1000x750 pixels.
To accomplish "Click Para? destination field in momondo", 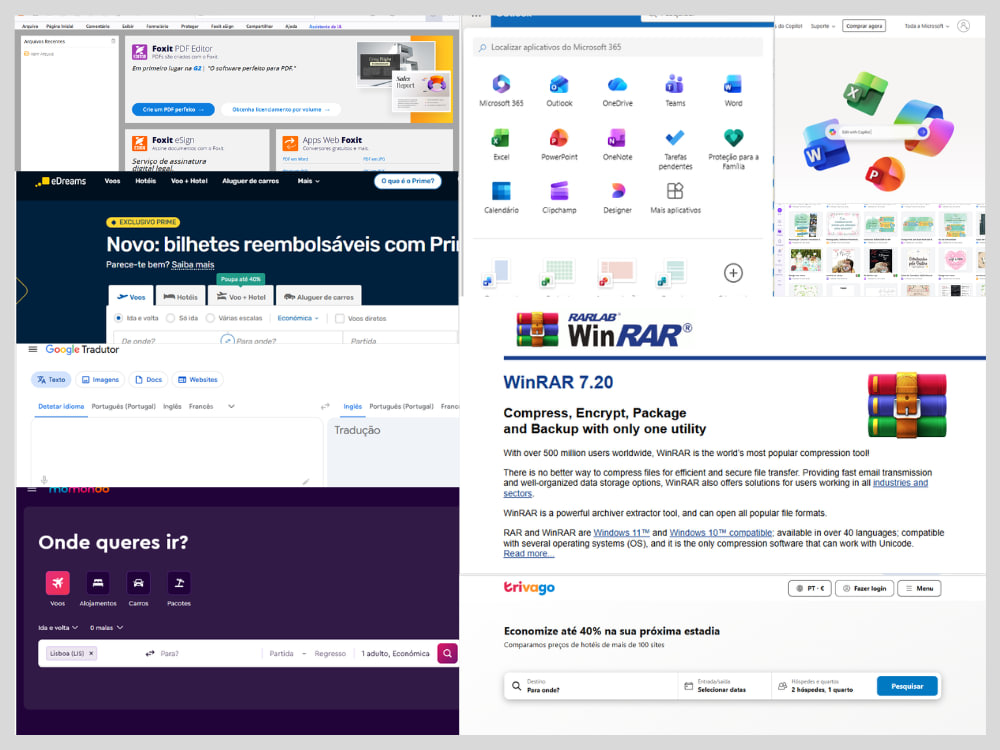I will click(207, 653).
